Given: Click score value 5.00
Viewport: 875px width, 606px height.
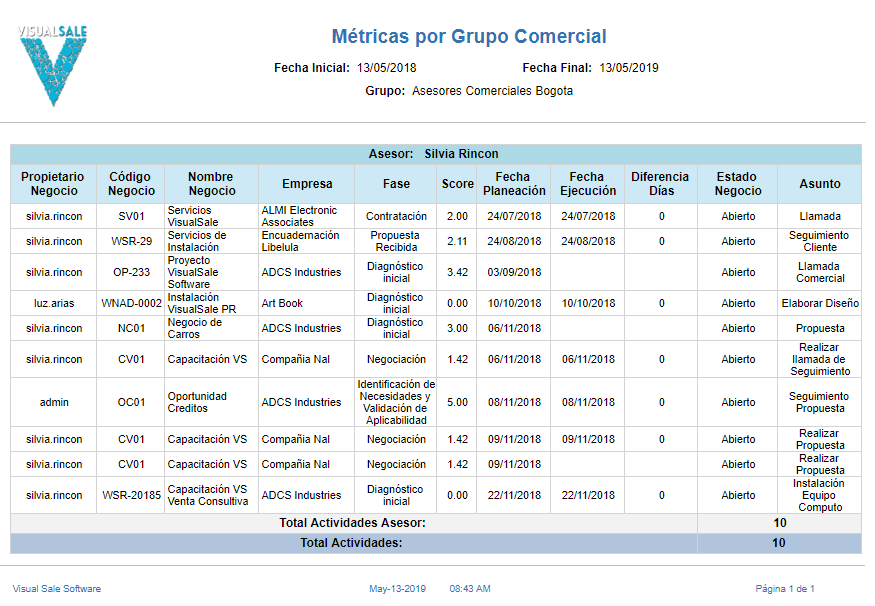Looking at the screenshot, I should click(457, 402).
